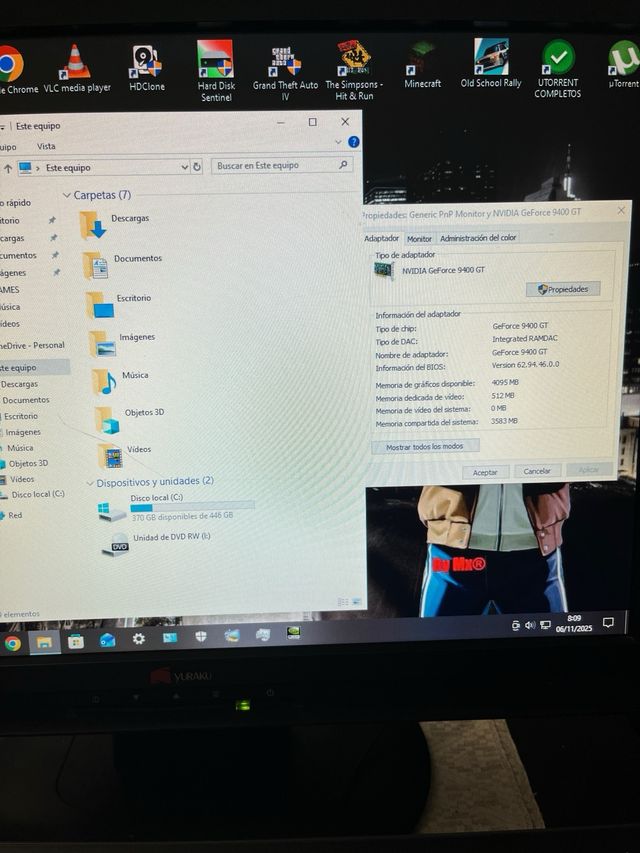
Task: Launch Hard Disk Sentinel desktop icon
Action: [x=216, y=71]
